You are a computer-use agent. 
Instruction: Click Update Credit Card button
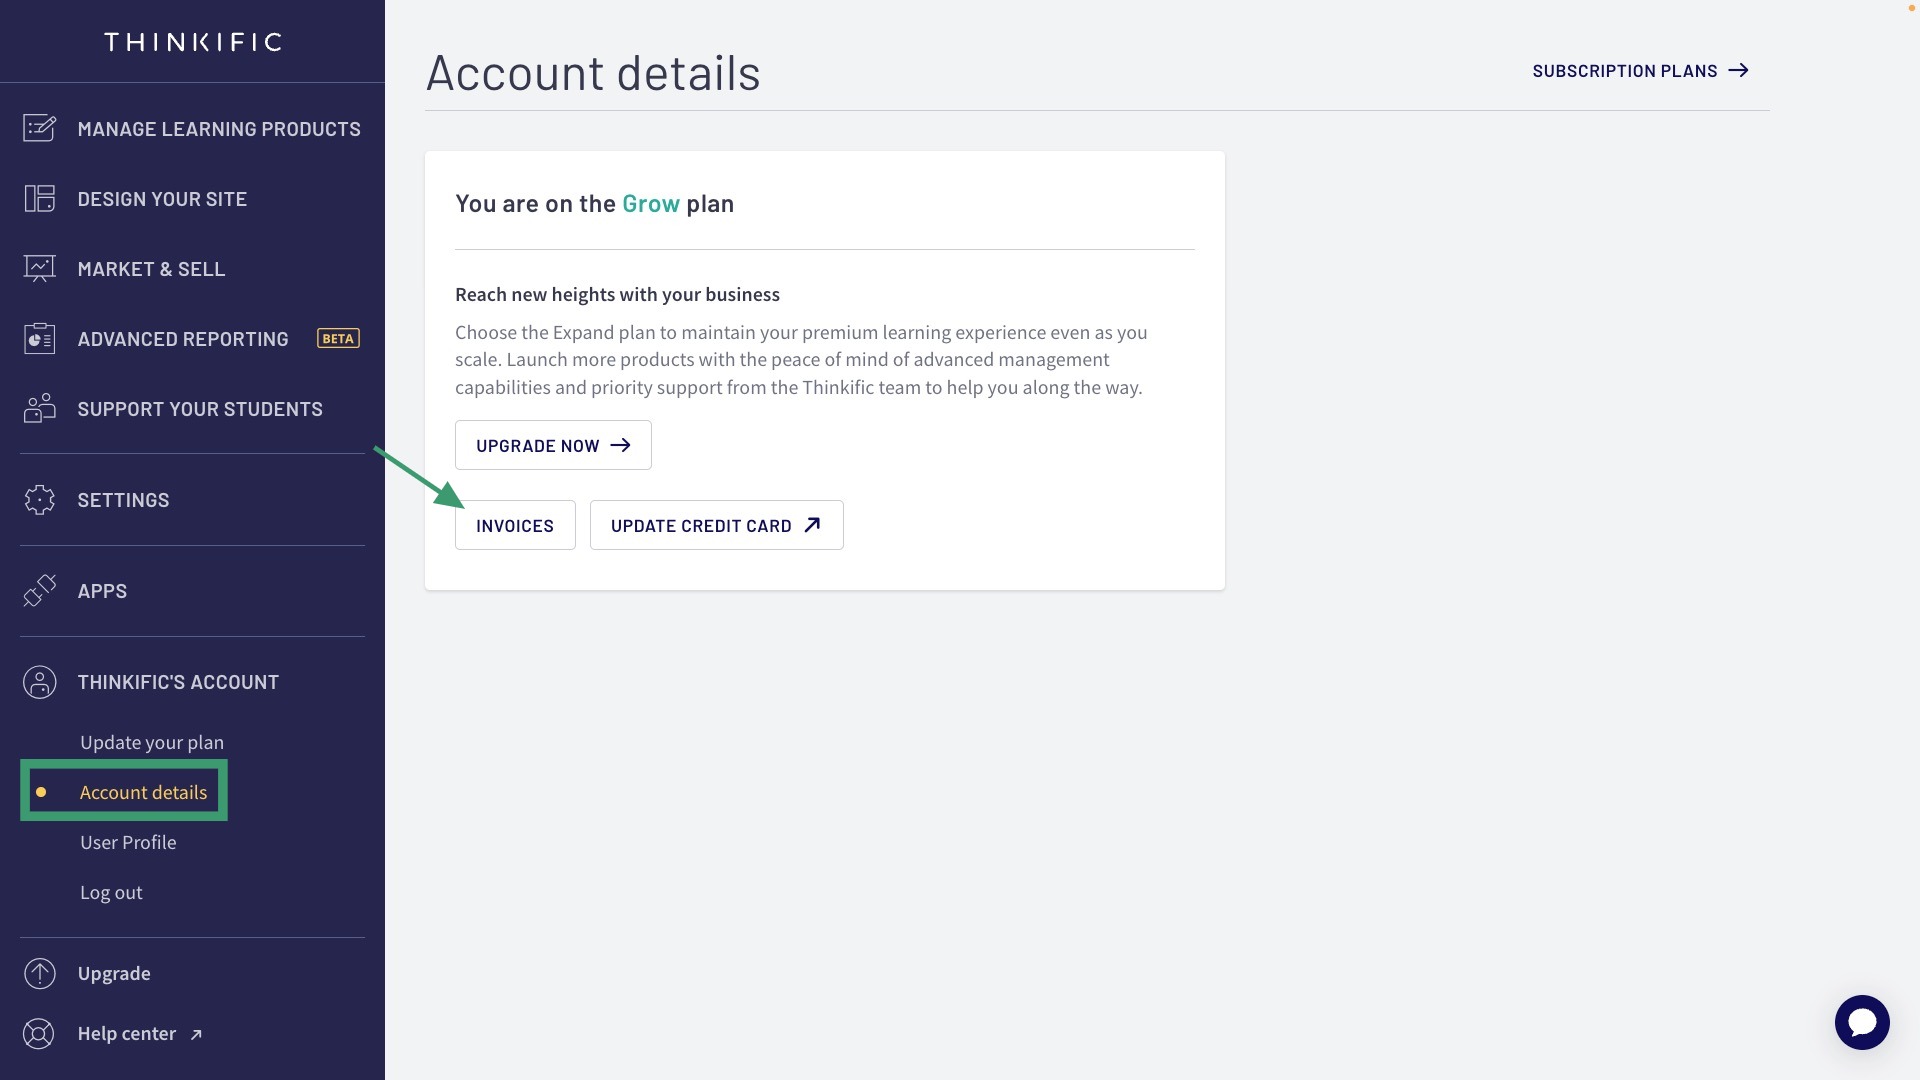[716, 525]
